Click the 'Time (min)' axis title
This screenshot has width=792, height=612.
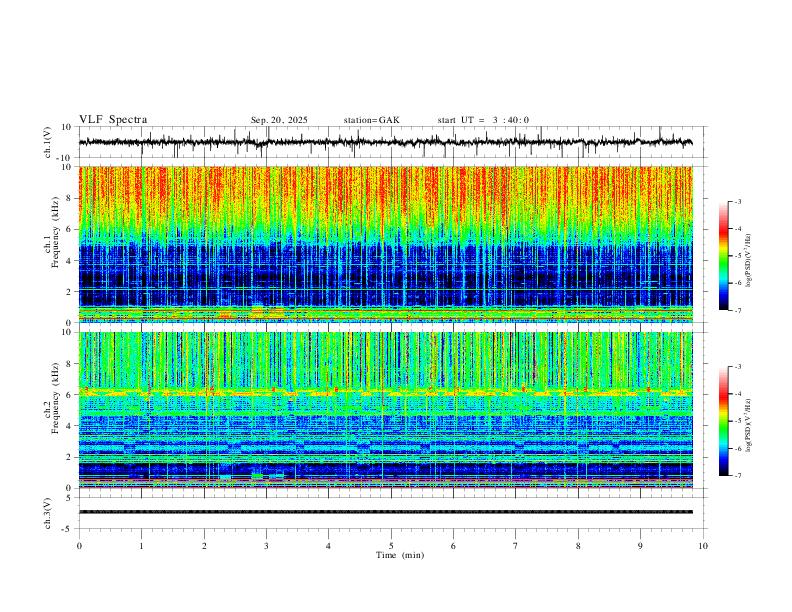[x=400, y=555]
